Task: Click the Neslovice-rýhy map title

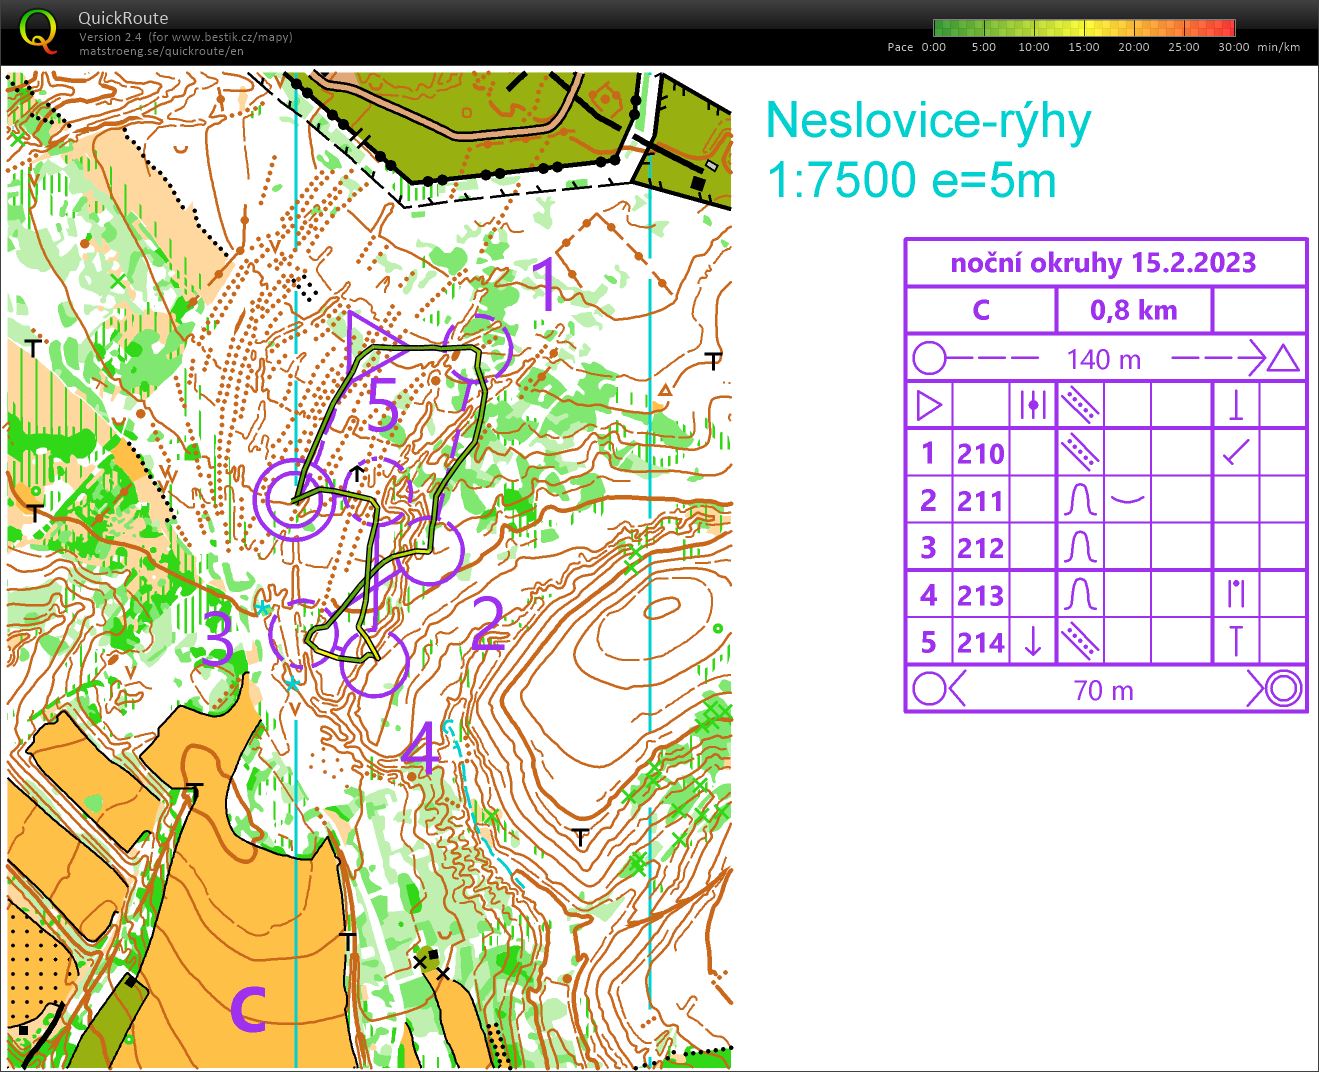Action: point(927,122)
